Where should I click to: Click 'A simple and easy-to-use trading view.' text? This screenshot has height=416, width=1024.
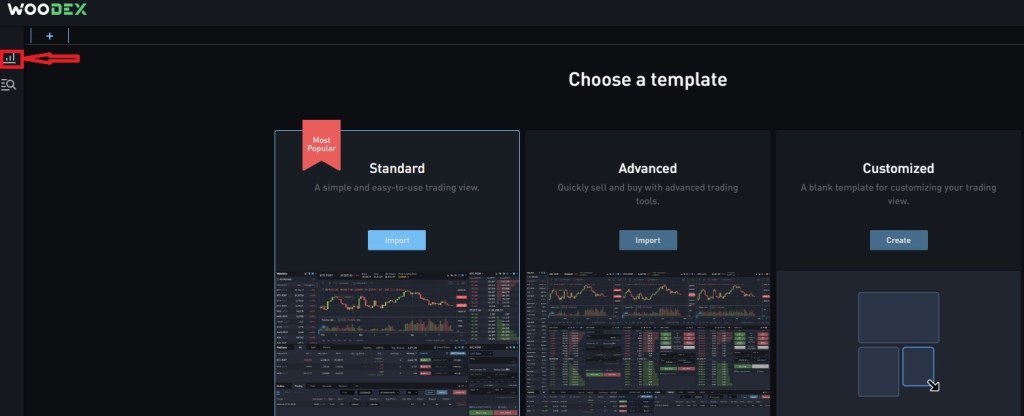pyautogui.click(x=397, y=187)
